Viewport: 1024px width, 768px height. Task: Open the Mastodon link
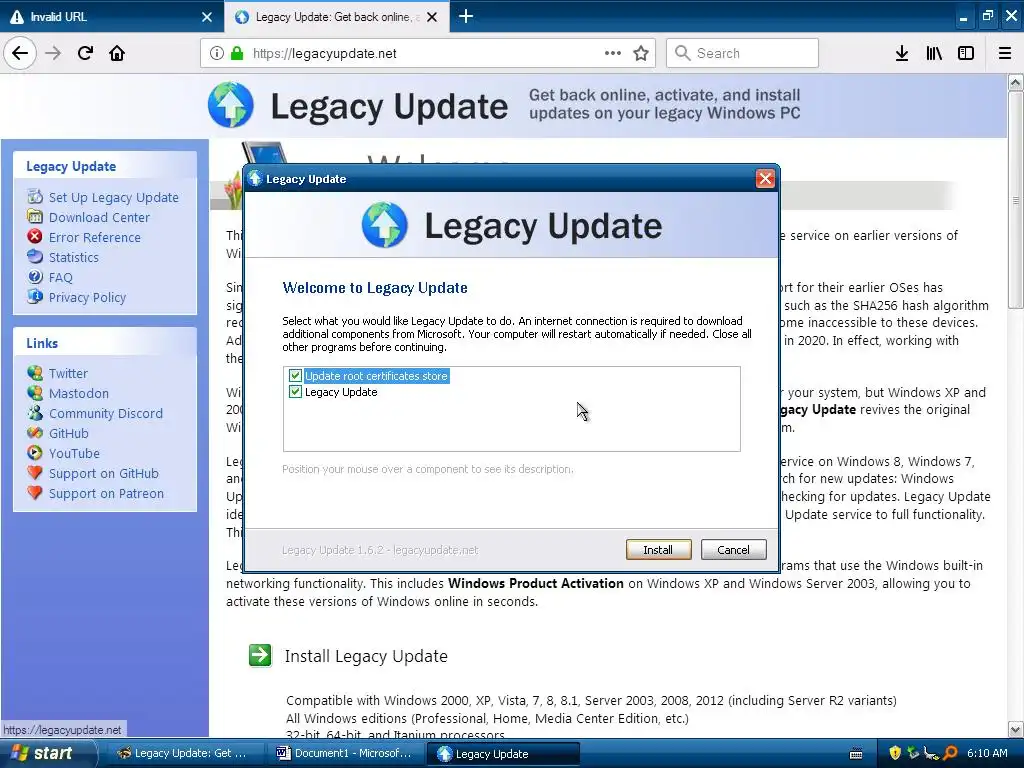click(x=79, y=393)
